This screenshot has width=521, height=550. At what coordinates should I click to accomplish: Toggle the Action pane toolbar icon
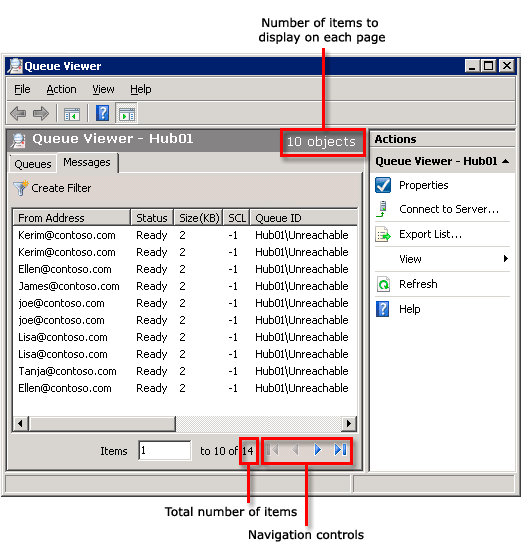[x=126, y=113]
